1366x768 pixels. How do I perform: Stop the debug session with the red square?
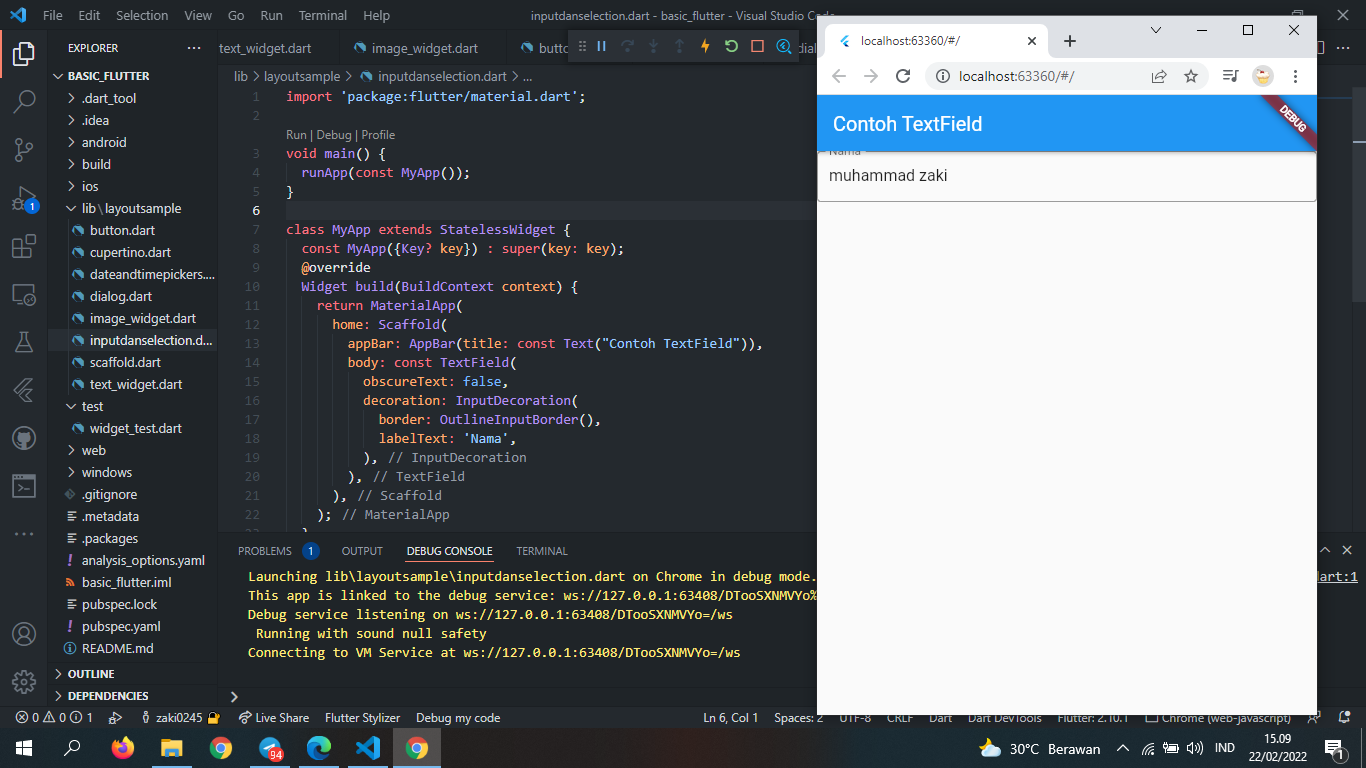coord(756,47)
